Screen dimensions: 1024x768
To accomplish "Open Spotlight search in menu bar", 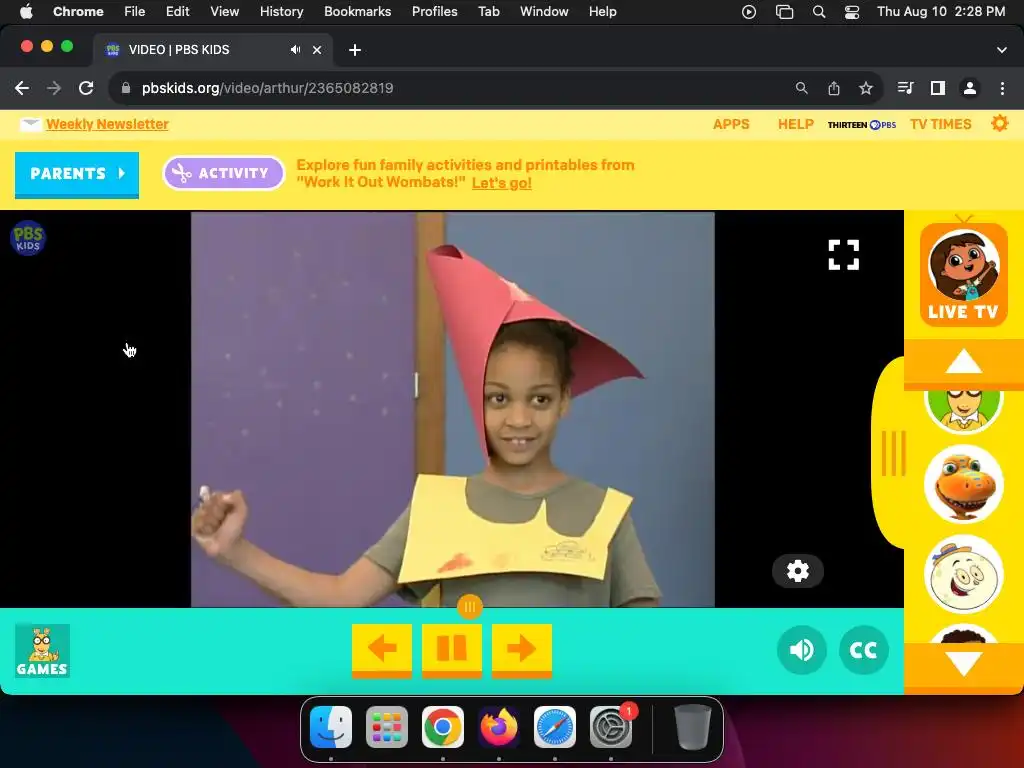I will point(818,12).
